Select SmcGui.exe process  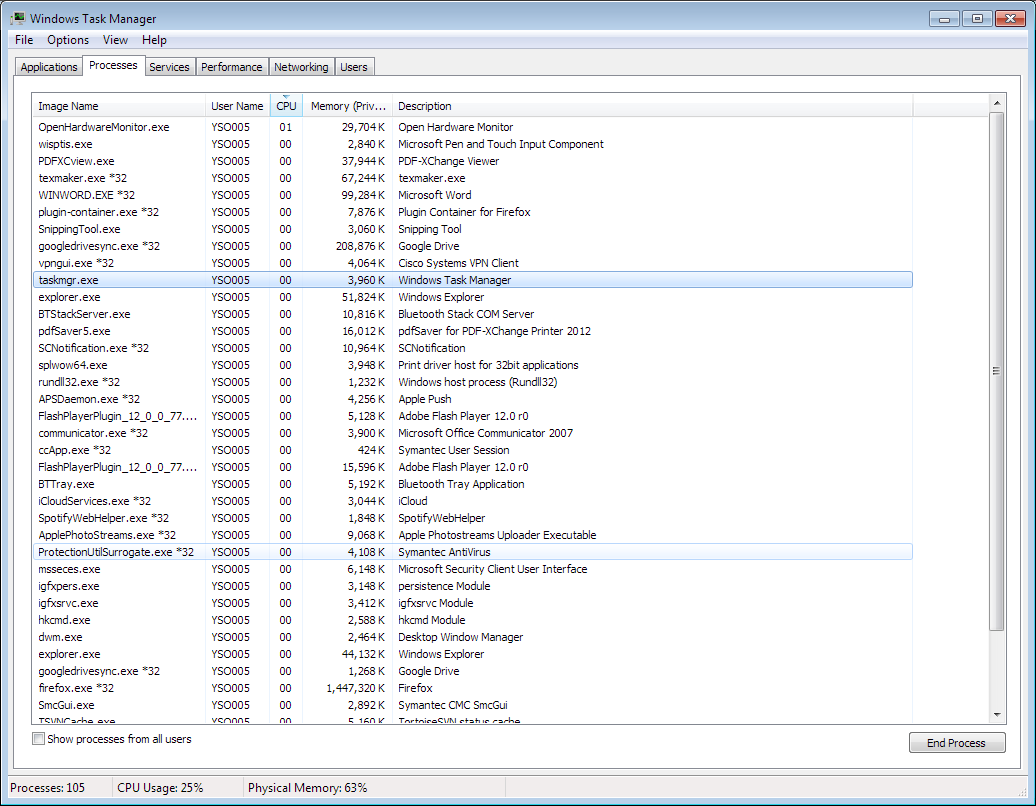(x=472, y=706)
